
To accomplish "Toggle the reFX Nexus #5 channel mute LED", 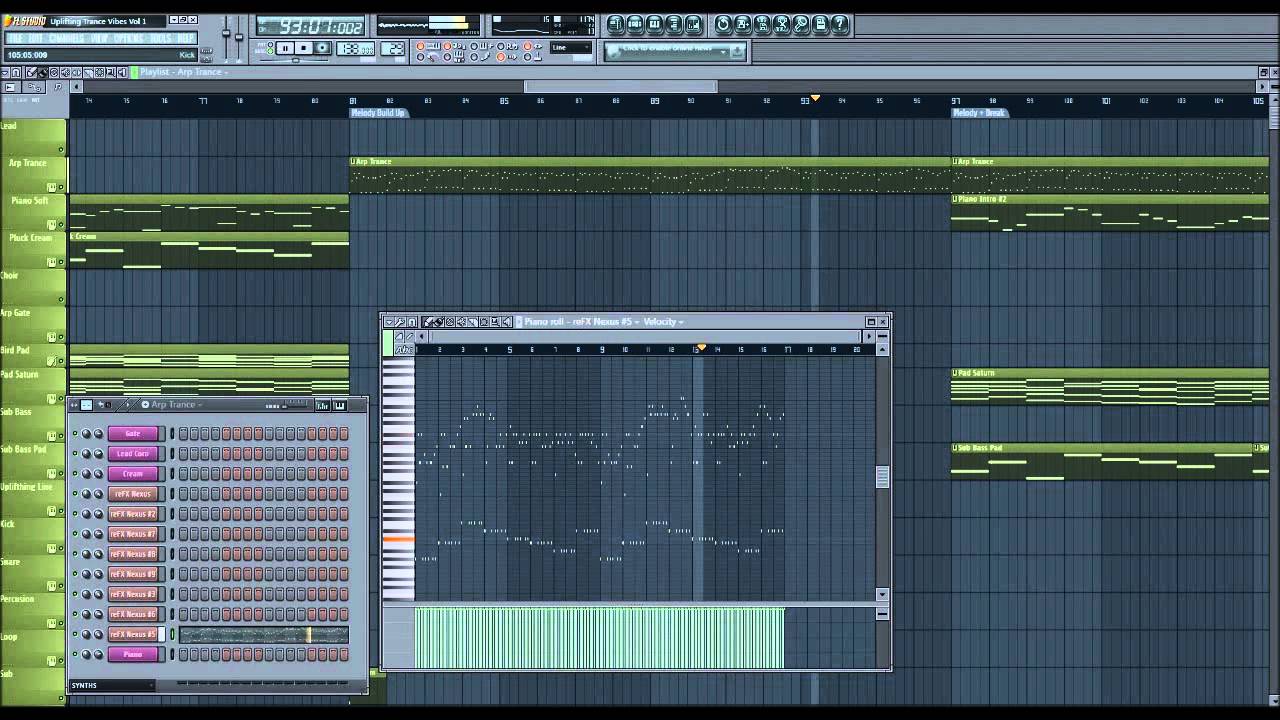I will coord(75,634).
